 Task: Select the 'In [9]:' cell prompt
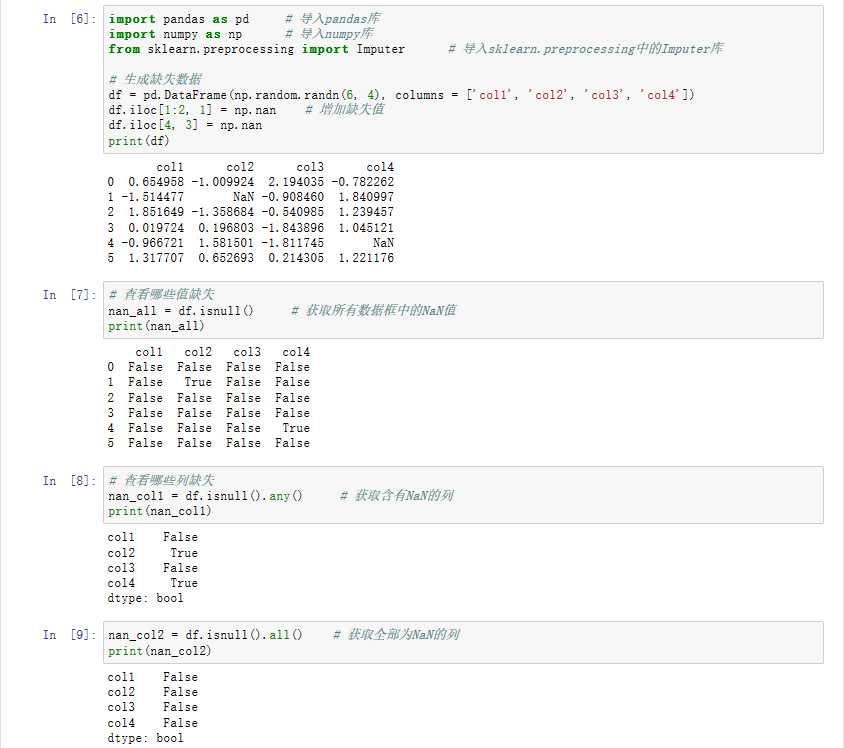(x=66, y=635)
